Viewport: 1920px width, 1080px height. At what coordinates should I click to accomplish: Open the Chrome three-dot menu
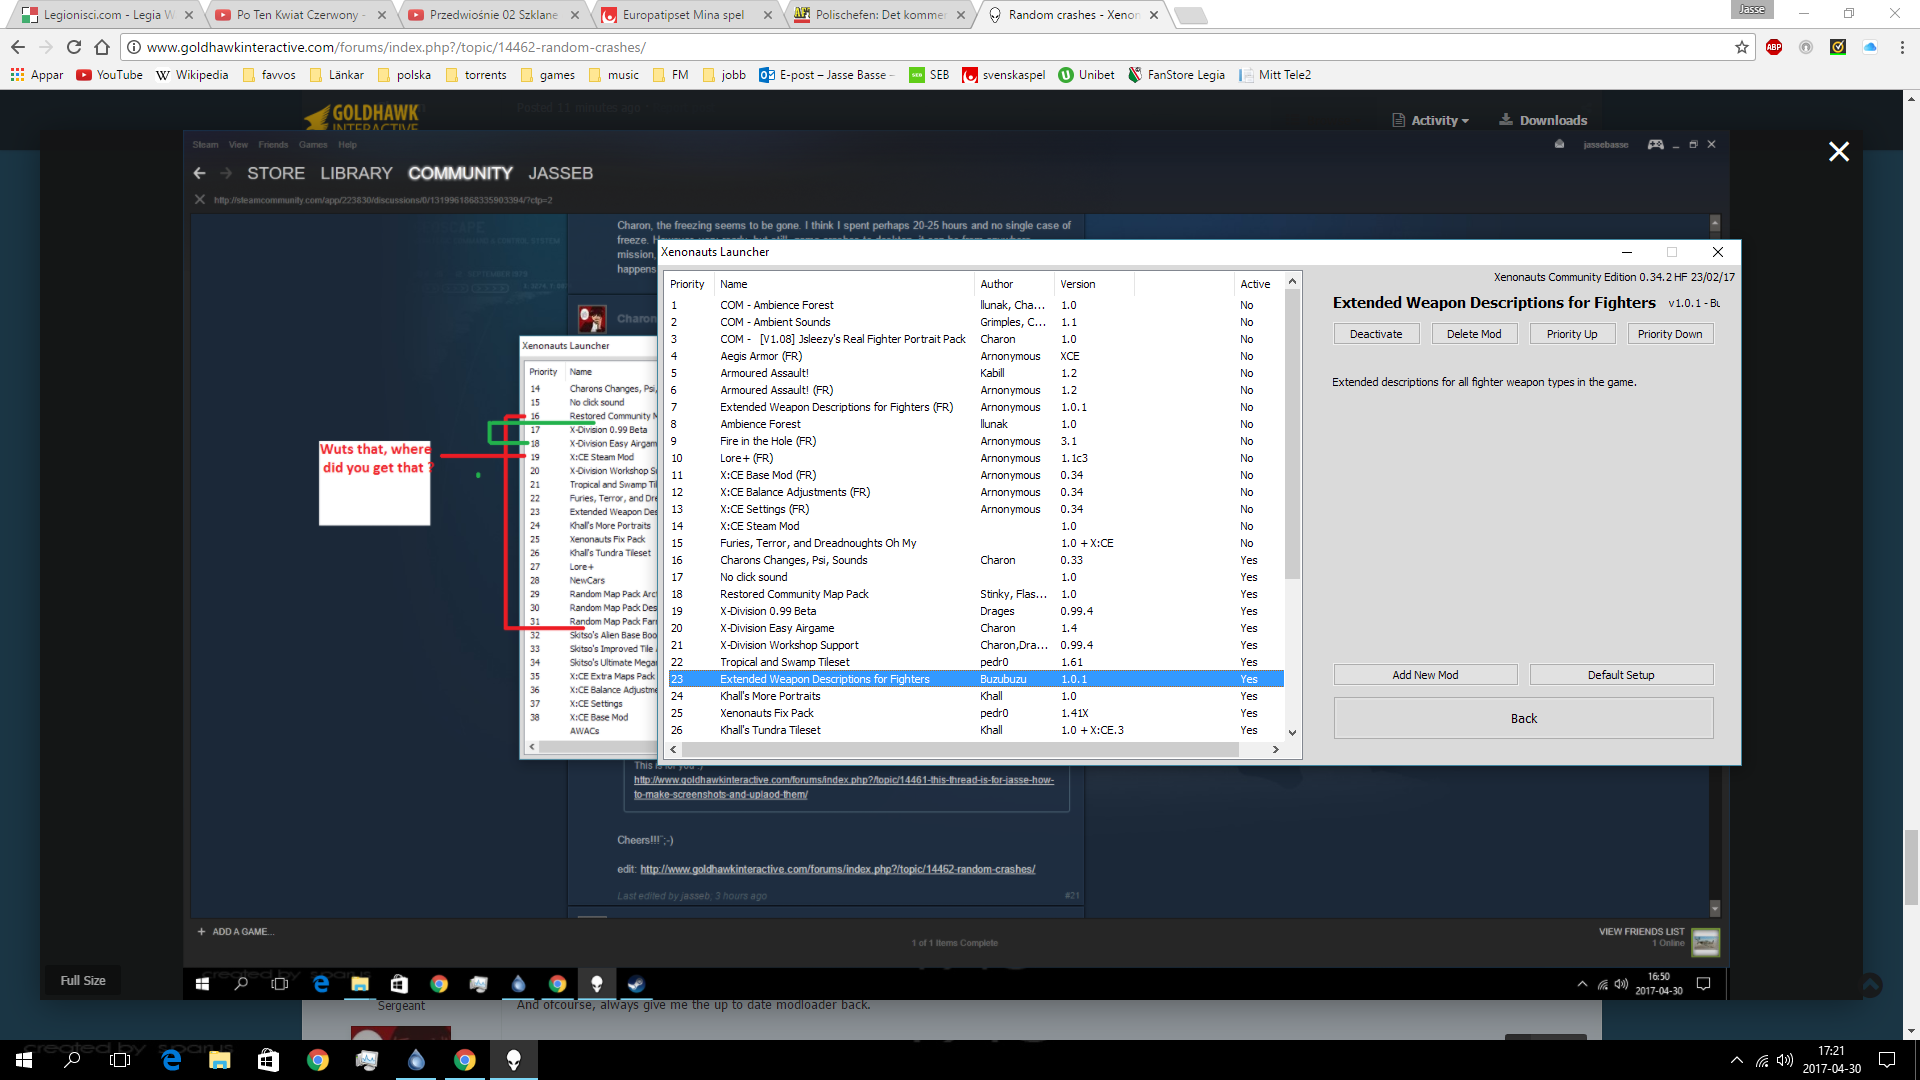coord(1902,47)
